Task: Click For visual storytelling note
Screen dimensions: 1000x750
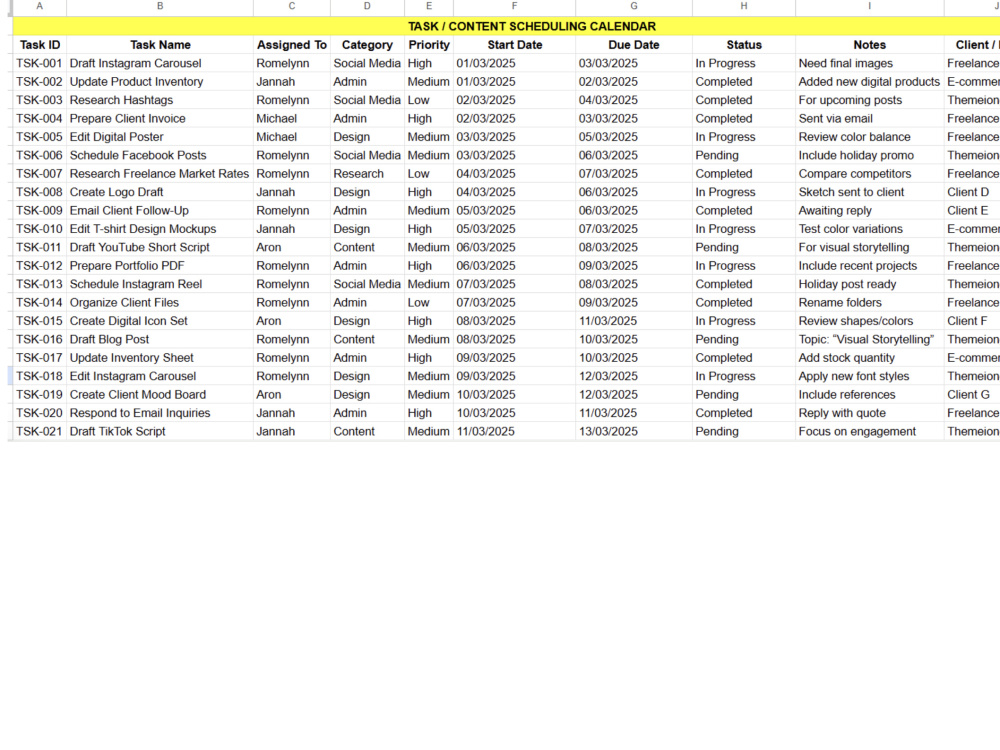Action: click(x=869, y=247)
